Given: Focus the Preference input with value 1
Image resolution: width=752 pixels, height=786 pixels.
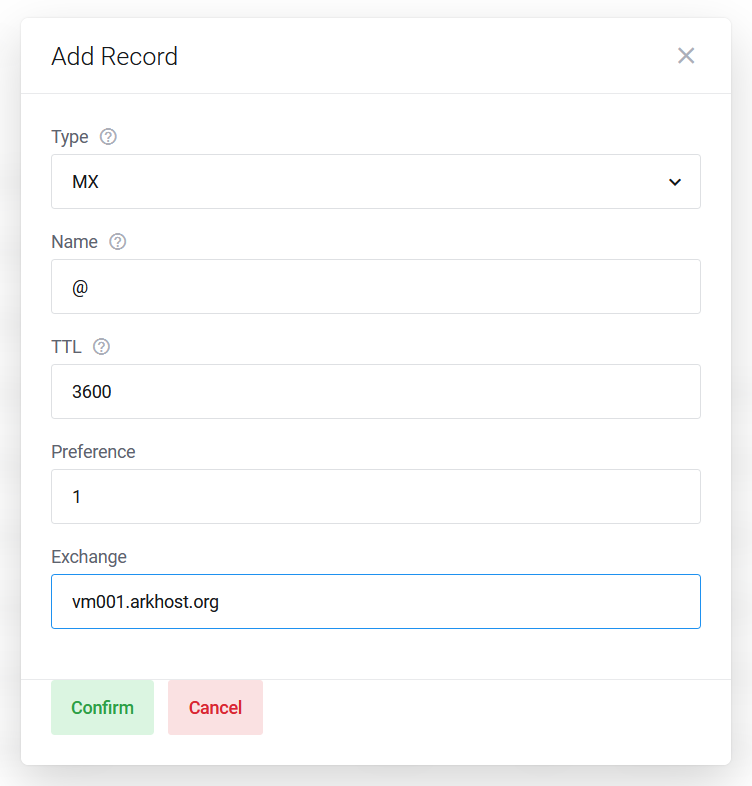Looking at the screenshot, I should tap(376, 496).
